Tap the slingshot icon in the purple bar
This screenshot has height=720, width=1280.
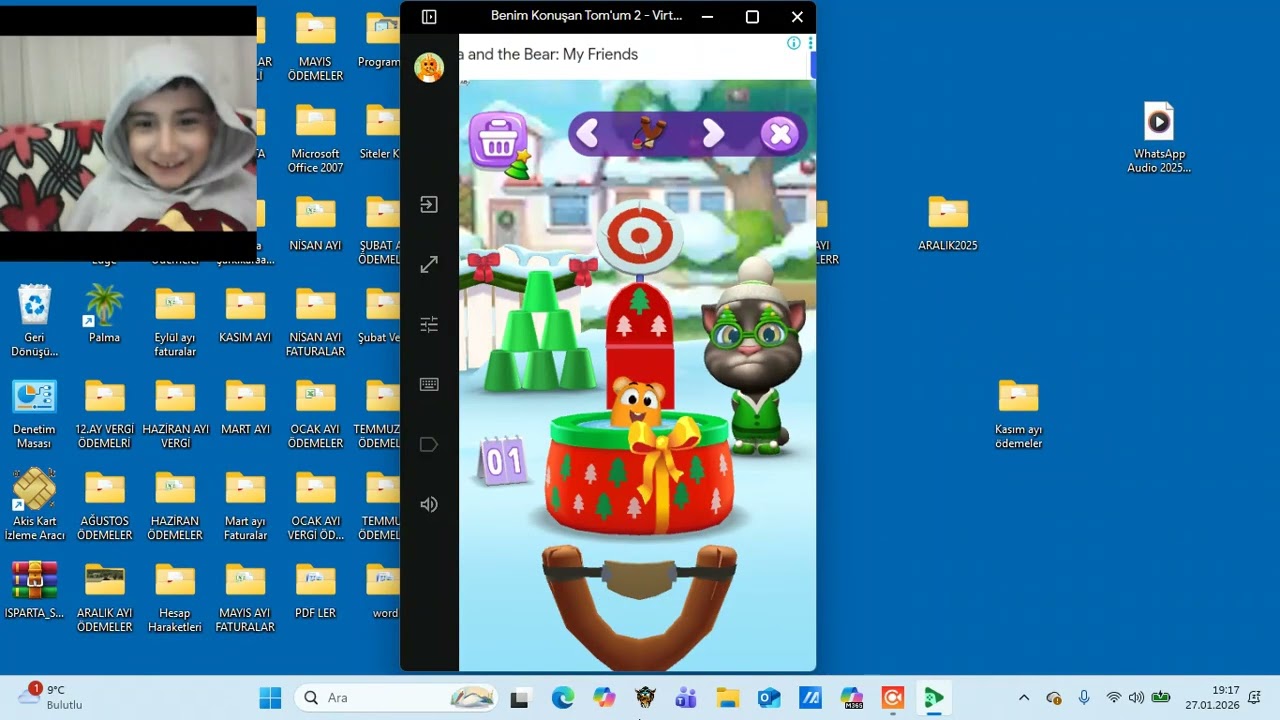649,133
